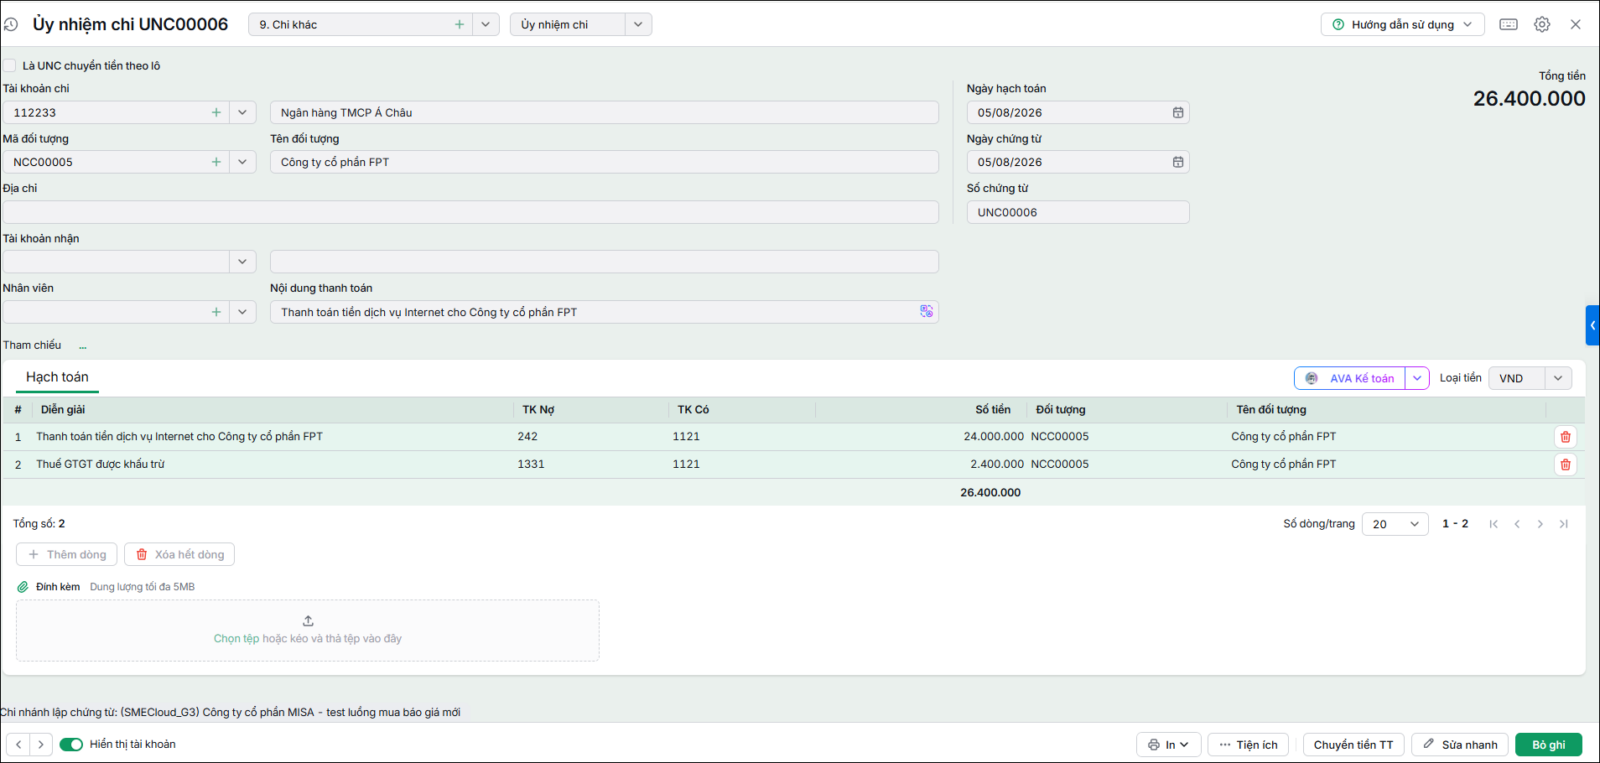
Task: Expand the Nhân viên dropdown arrow
Action: click(x=242, y=312)
